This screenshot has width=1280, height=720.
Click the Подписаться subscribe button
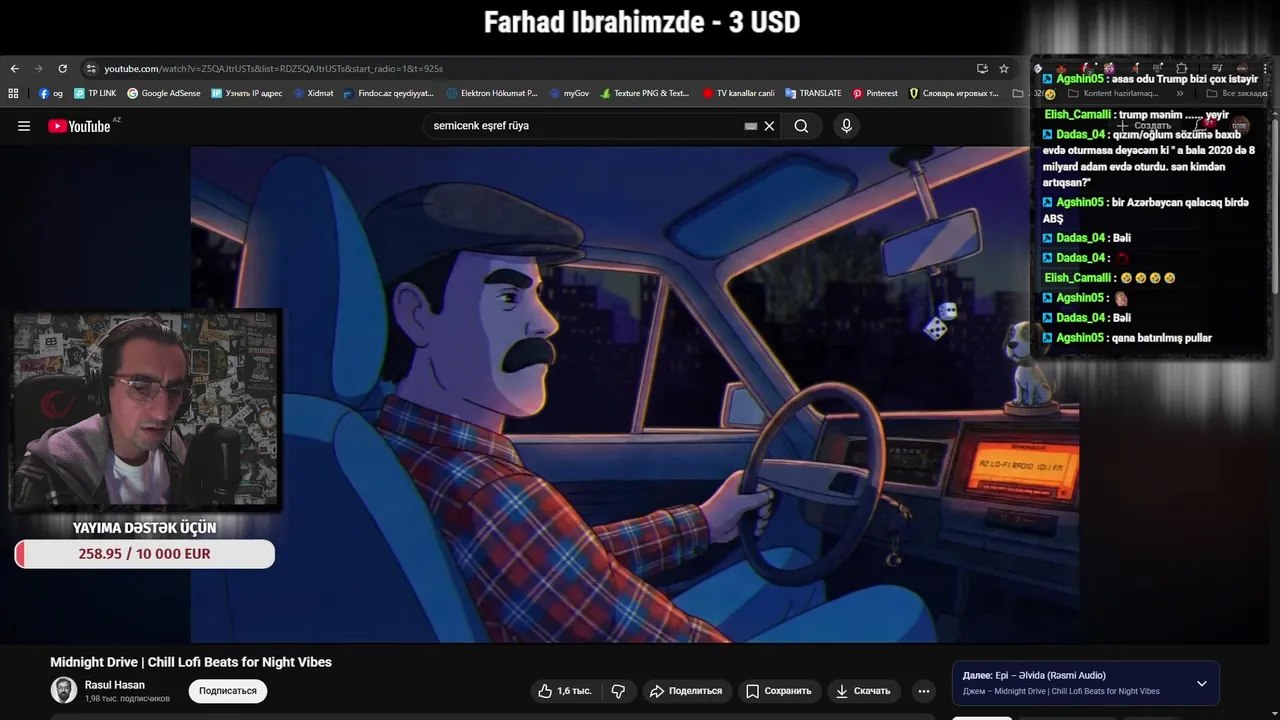tap(228, 691)
